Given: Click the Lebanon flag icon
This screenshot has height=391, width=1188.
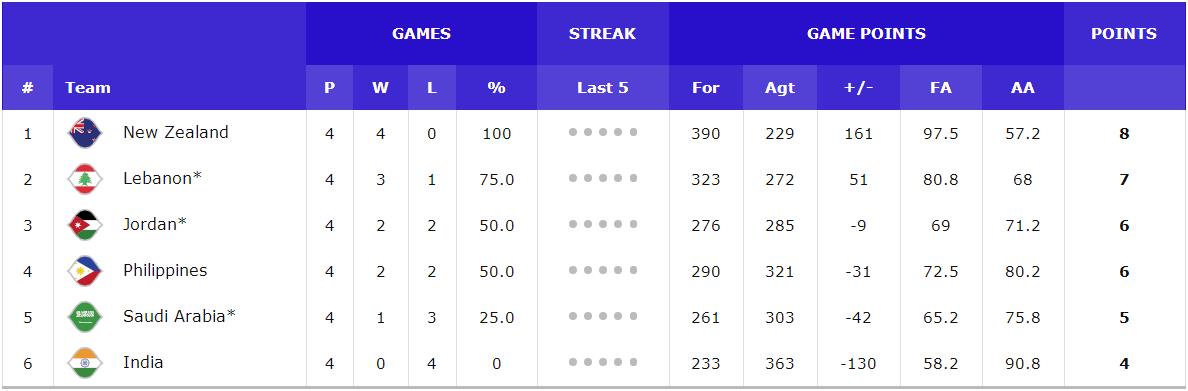Looking at the screenshot, I should coord(84,180).
